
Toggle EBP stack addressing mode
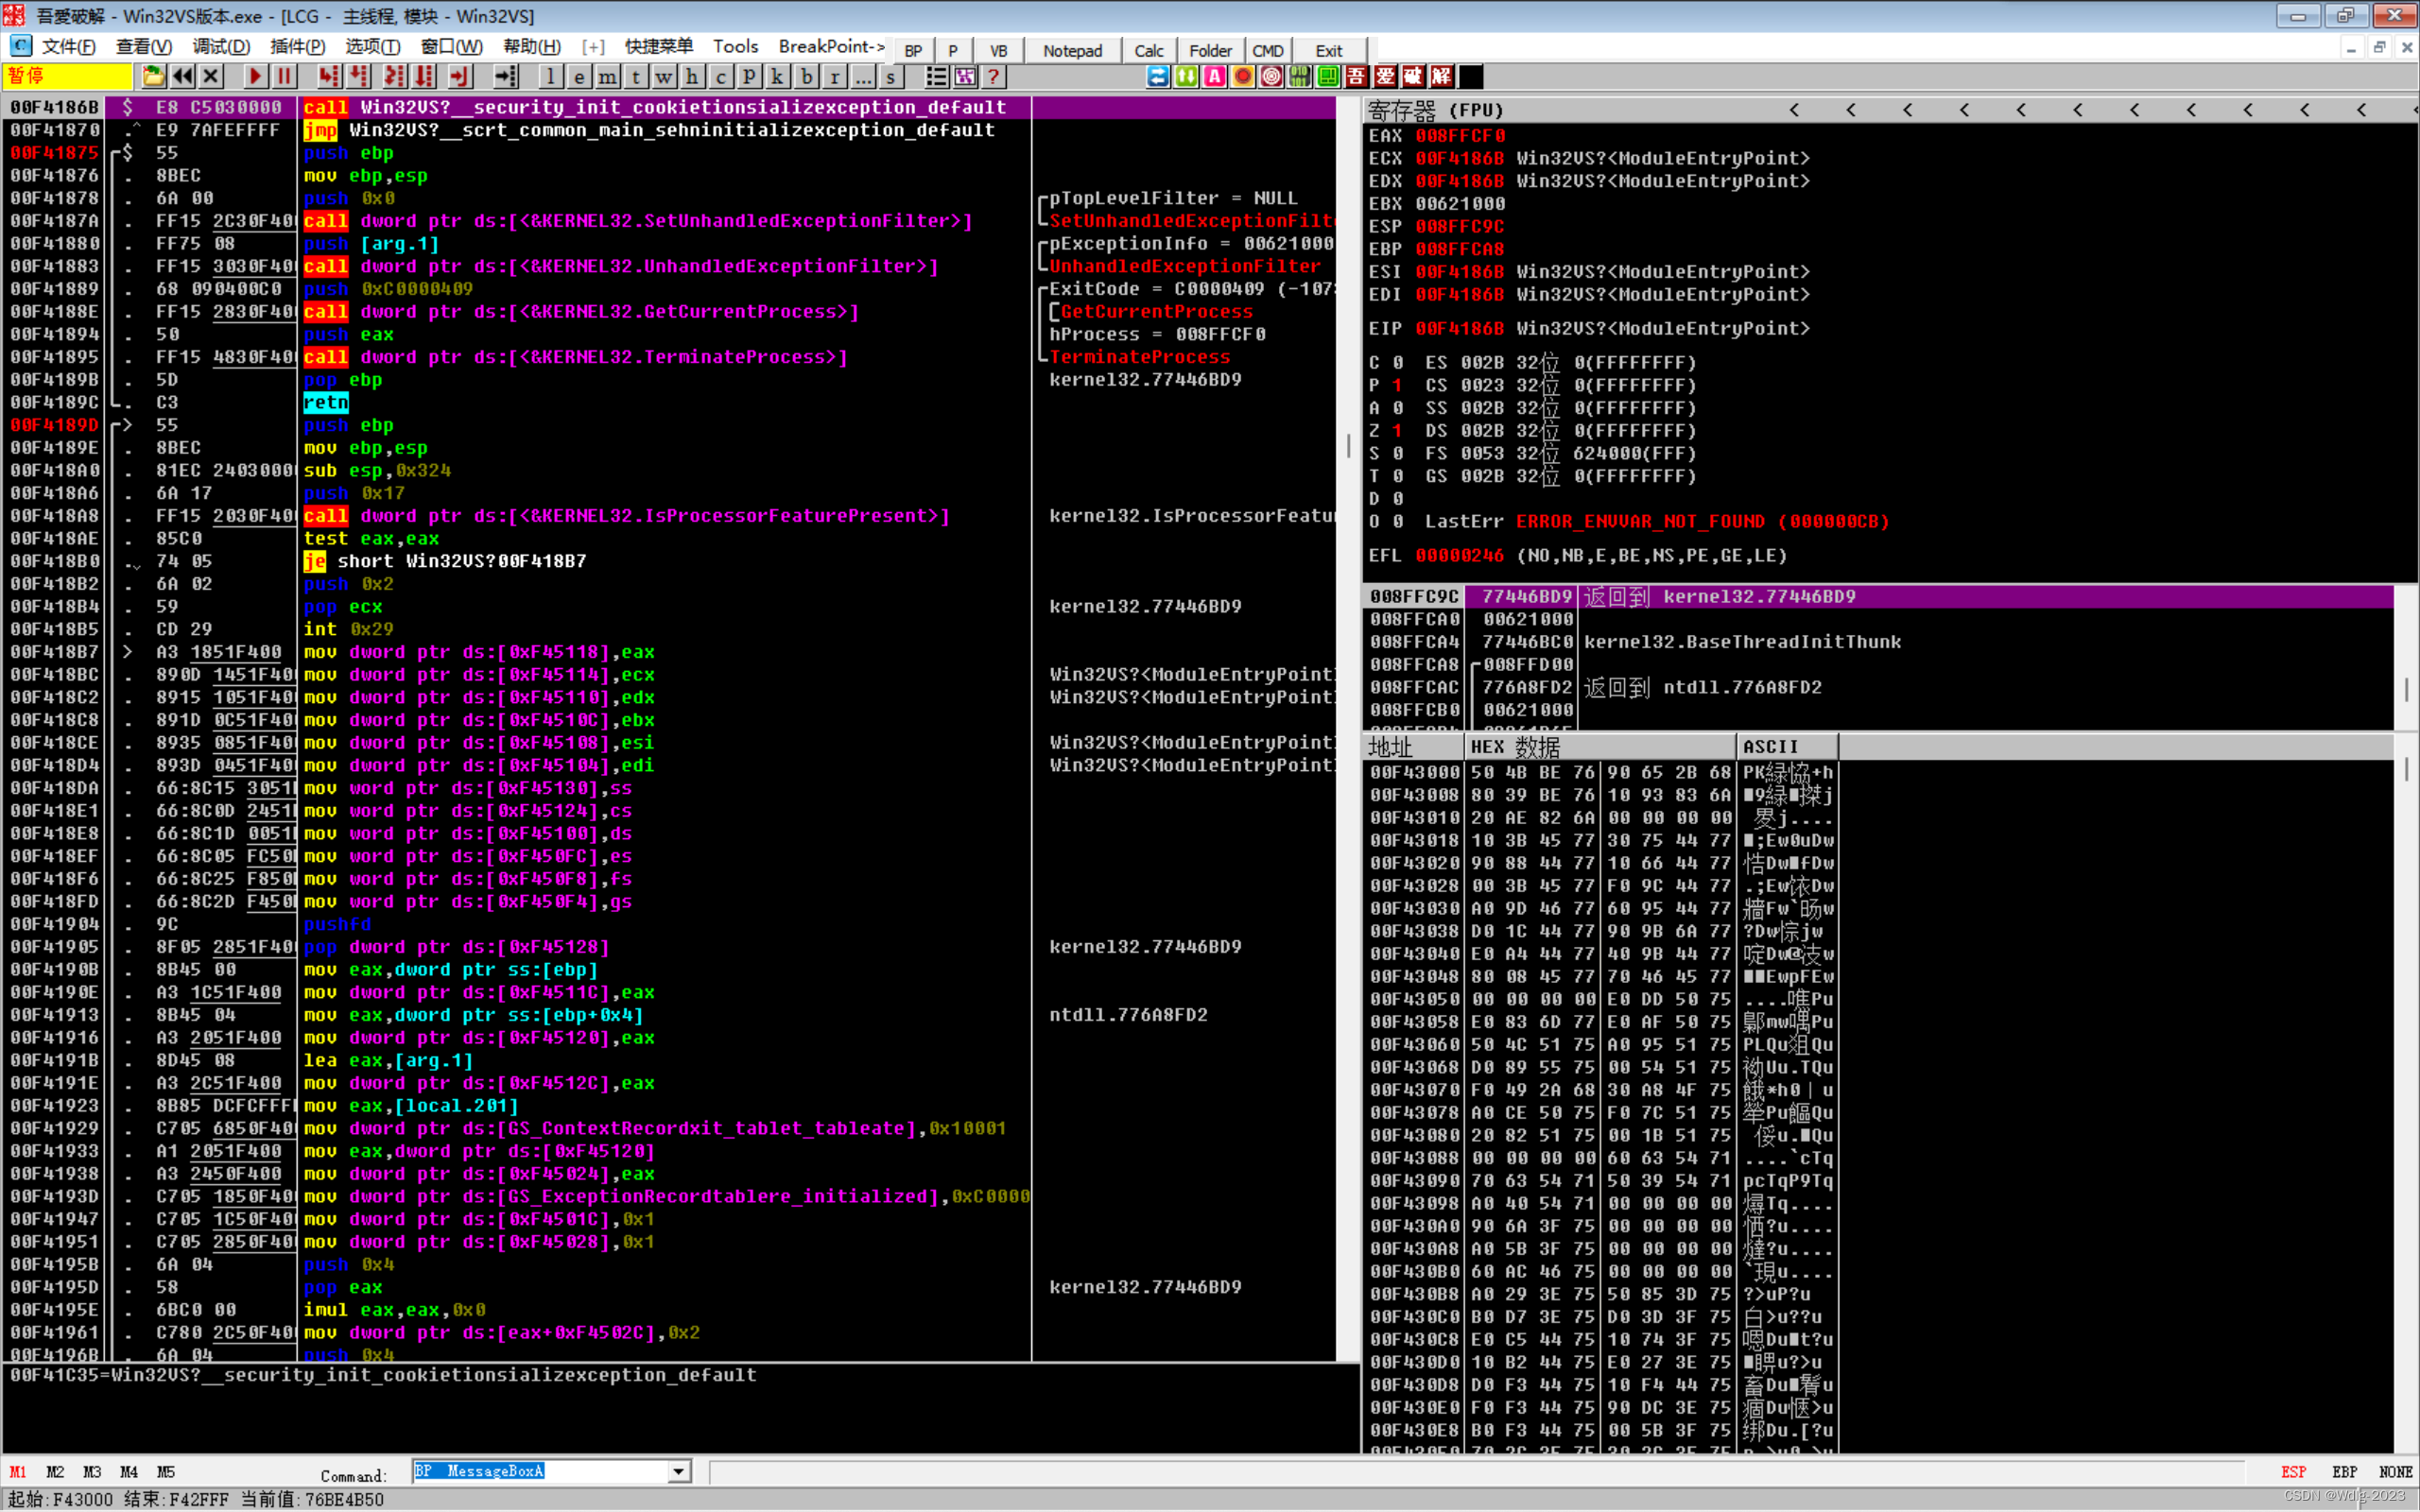click(2344, 1472)
